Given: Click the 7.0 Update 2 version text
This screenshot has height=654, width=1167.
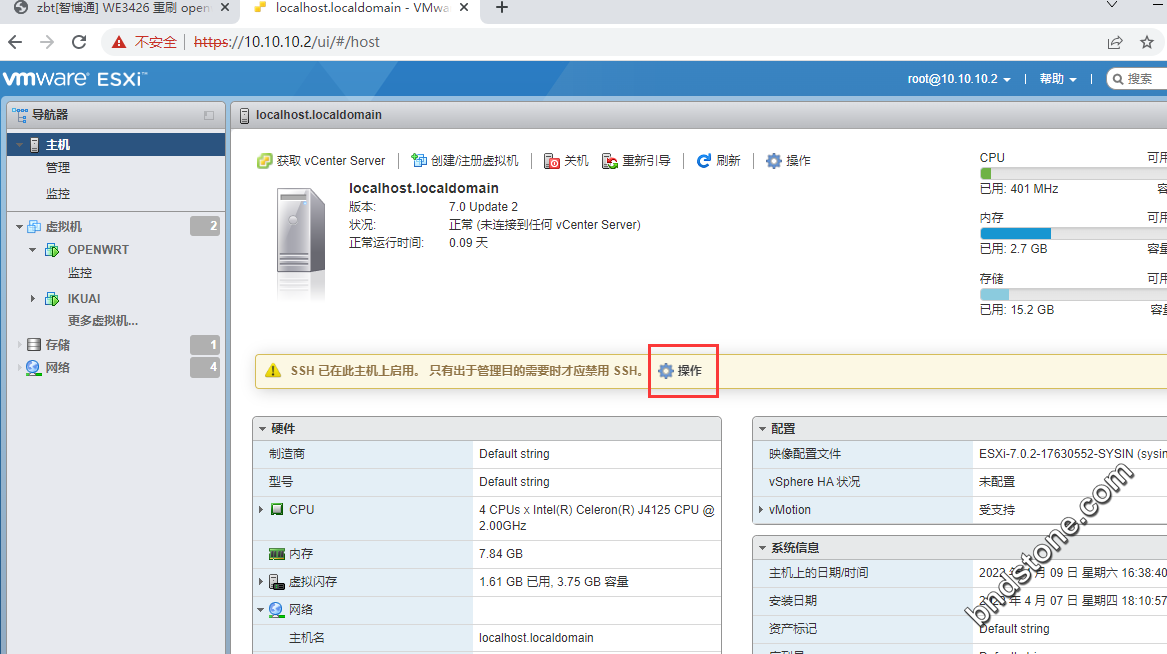Looking at the screenshot, I should [483, 207].
